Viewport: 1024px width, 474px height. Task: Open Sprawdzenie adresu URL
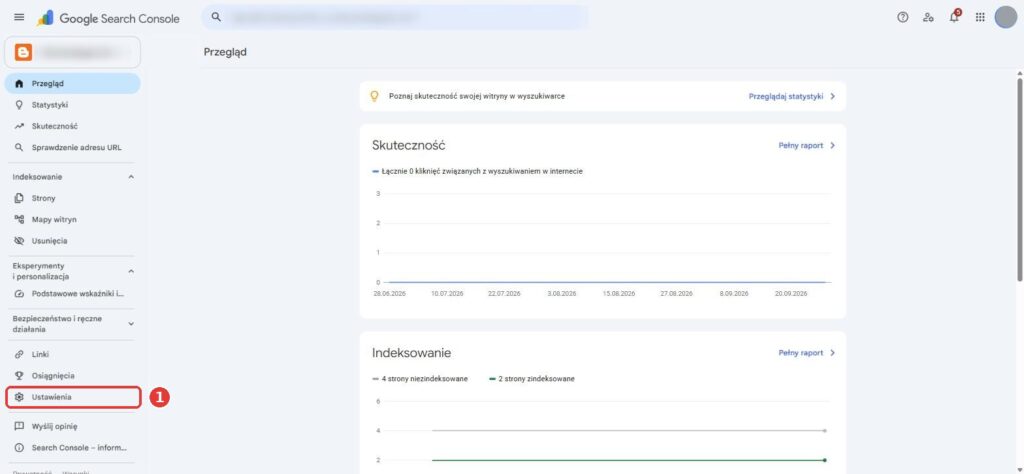pyautogui.click(x=72, y=148)
